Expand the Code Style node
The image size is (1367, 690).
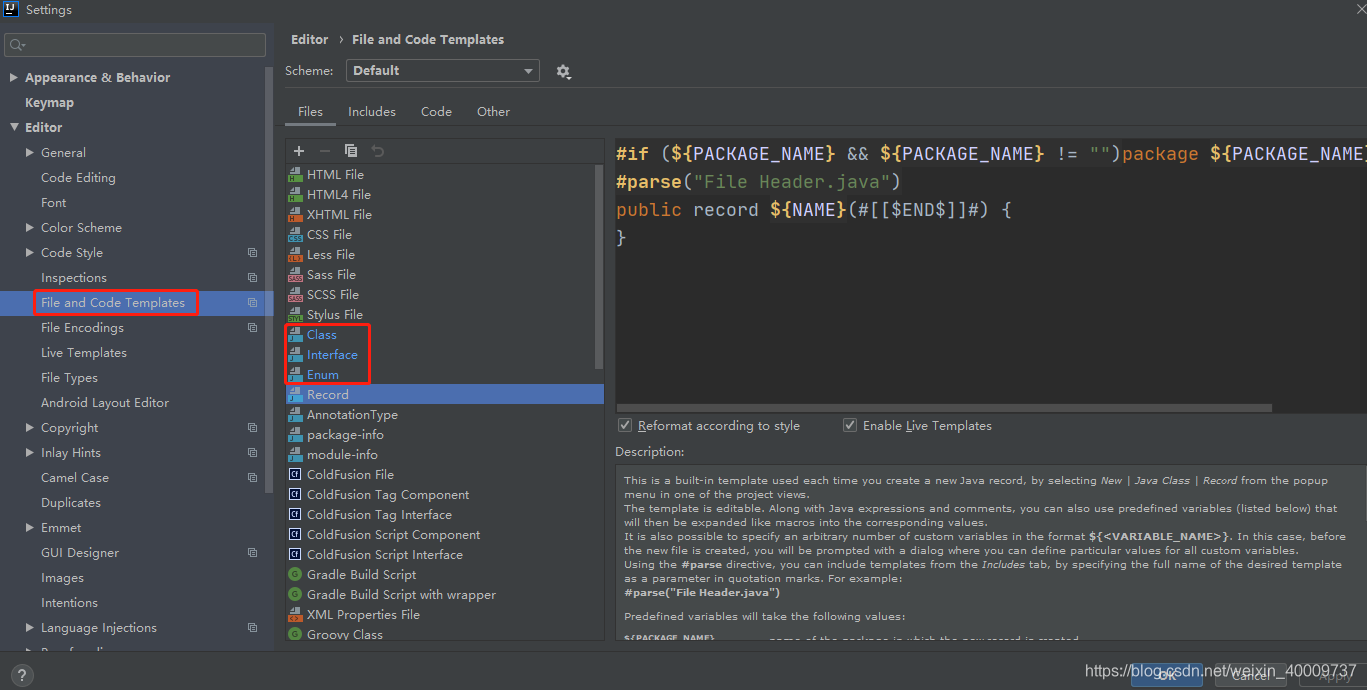click(x=30, y=253)
